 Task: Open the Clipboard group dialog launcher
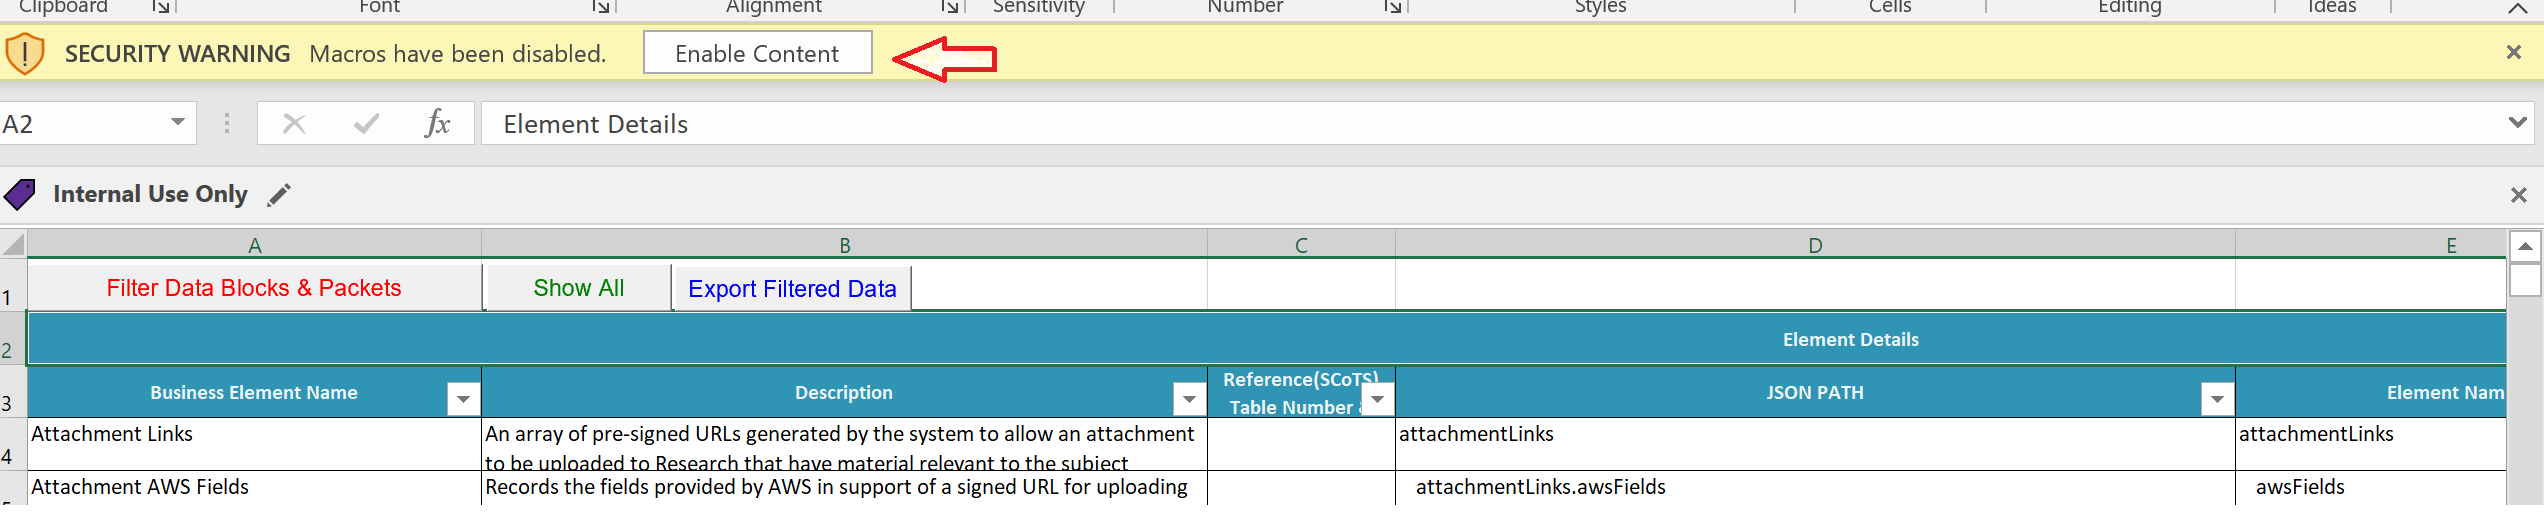160,6
